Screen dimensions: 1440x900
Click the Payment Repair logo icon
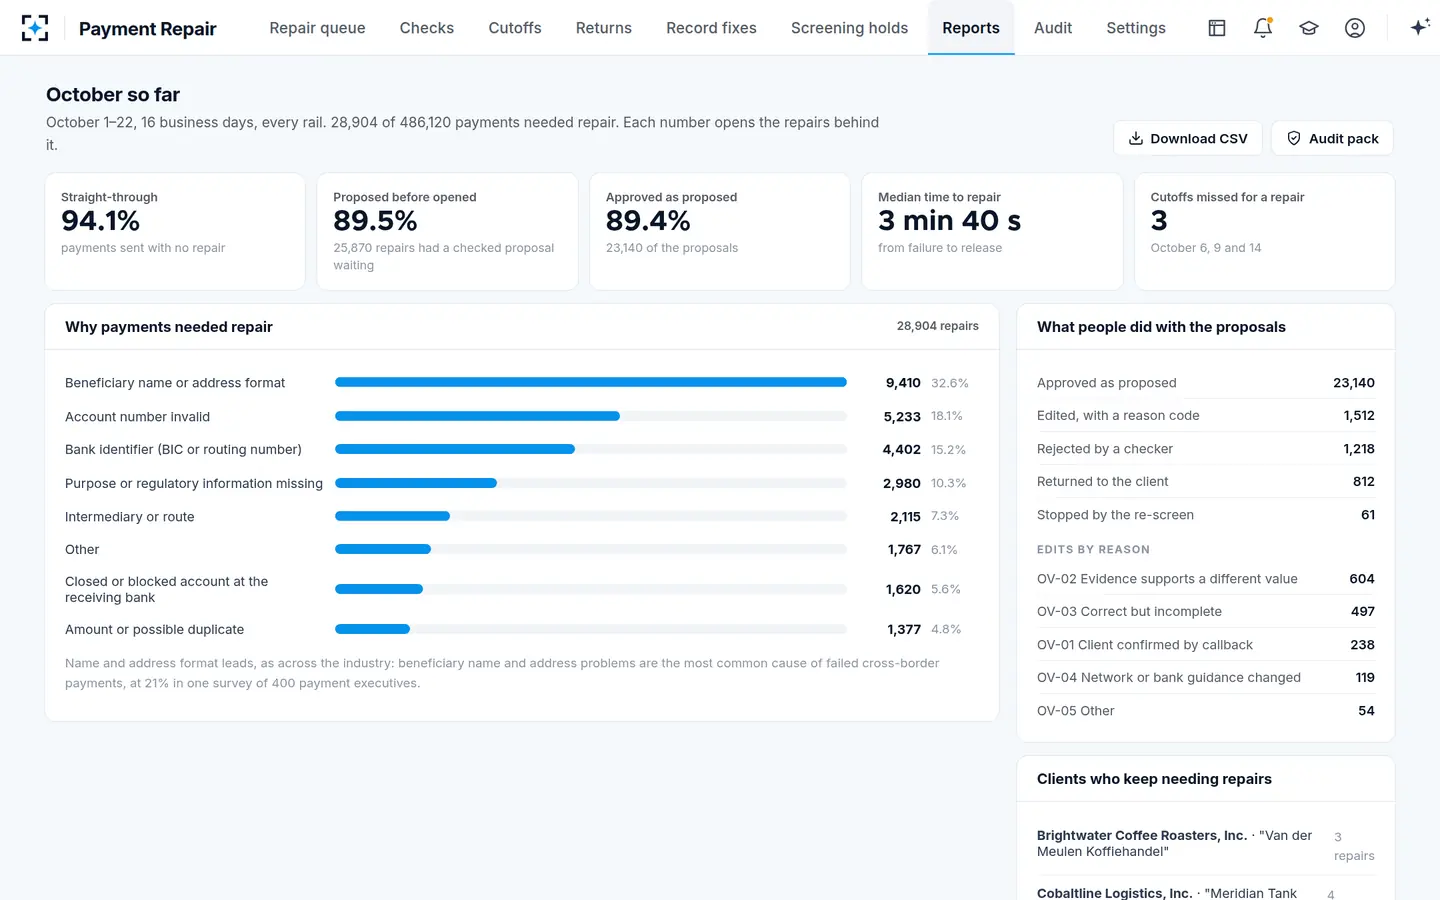(x=35, y=28)
